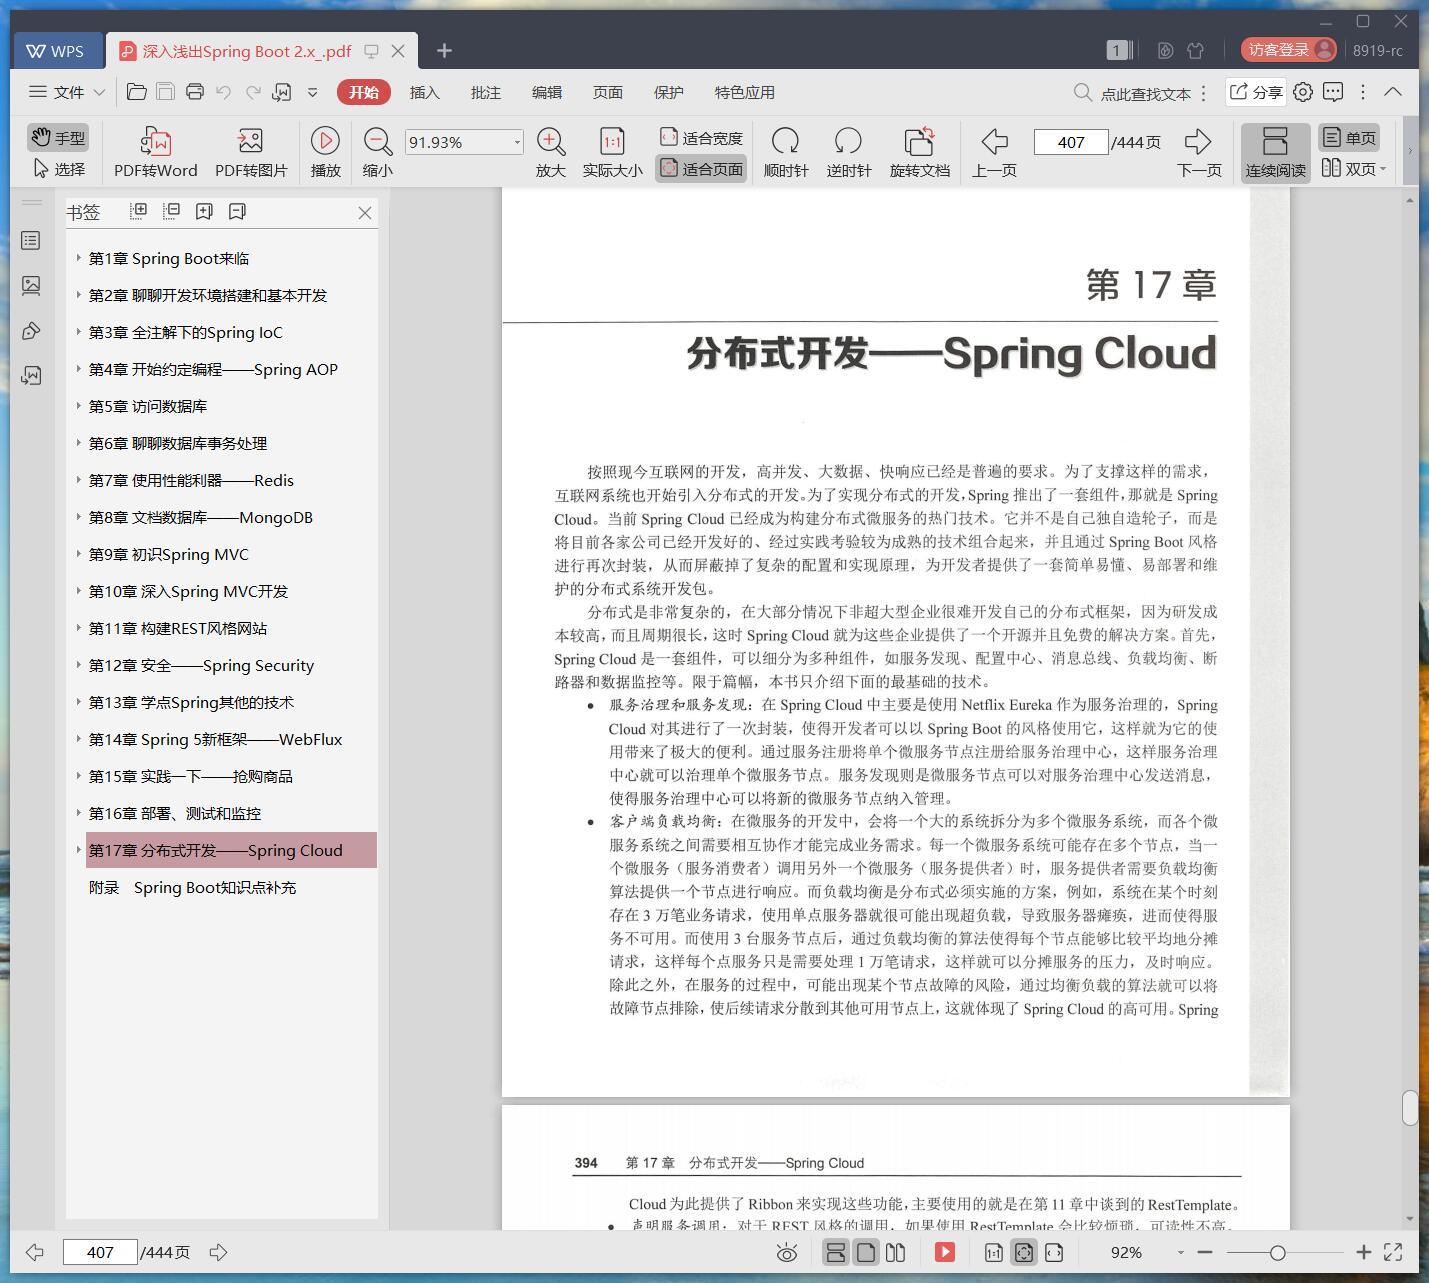Click the print icon in quick toolbar
The image size is (1429, 1283).
tap(195, 92)
